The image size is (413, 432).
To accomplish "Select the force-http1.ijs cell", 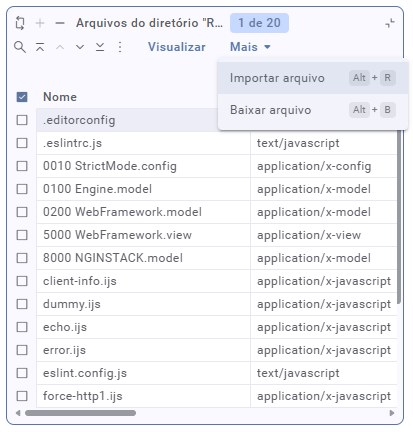I will pos(143,396).
